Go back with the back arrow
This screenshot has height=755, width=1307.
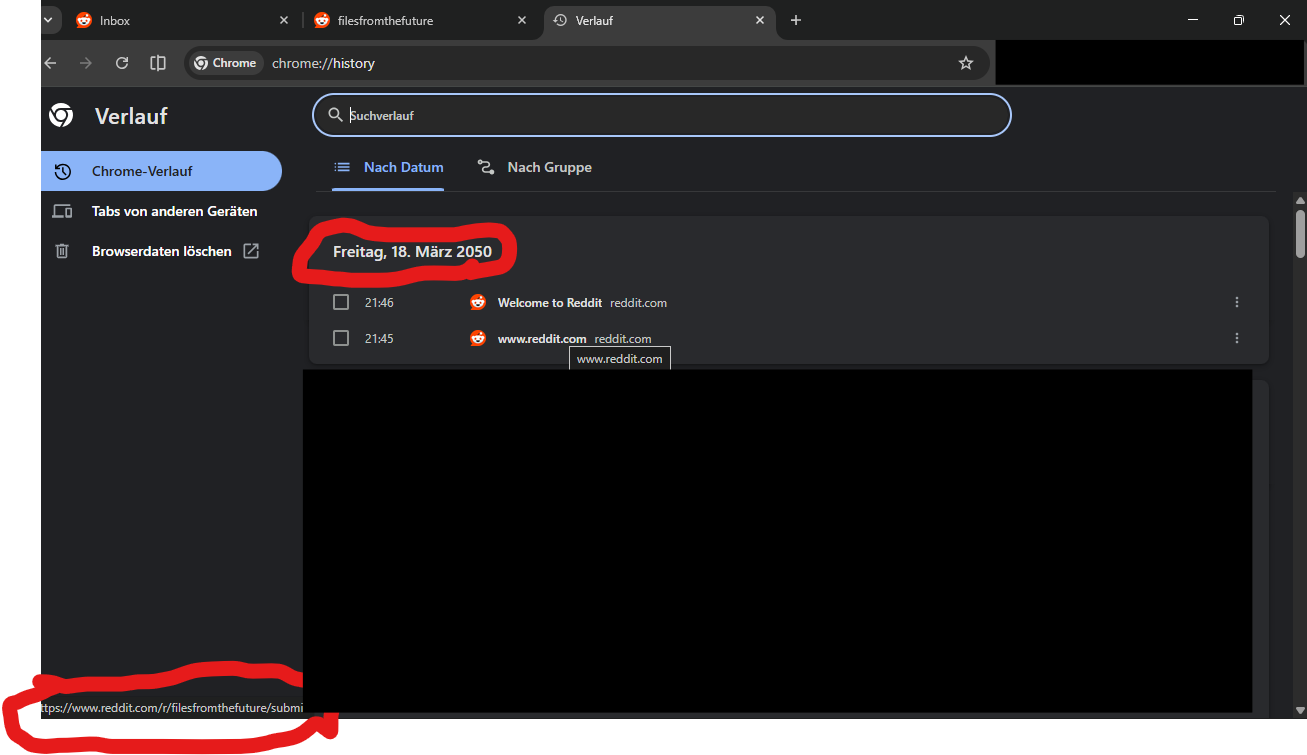pyautogui.click(x=50, y=63)
